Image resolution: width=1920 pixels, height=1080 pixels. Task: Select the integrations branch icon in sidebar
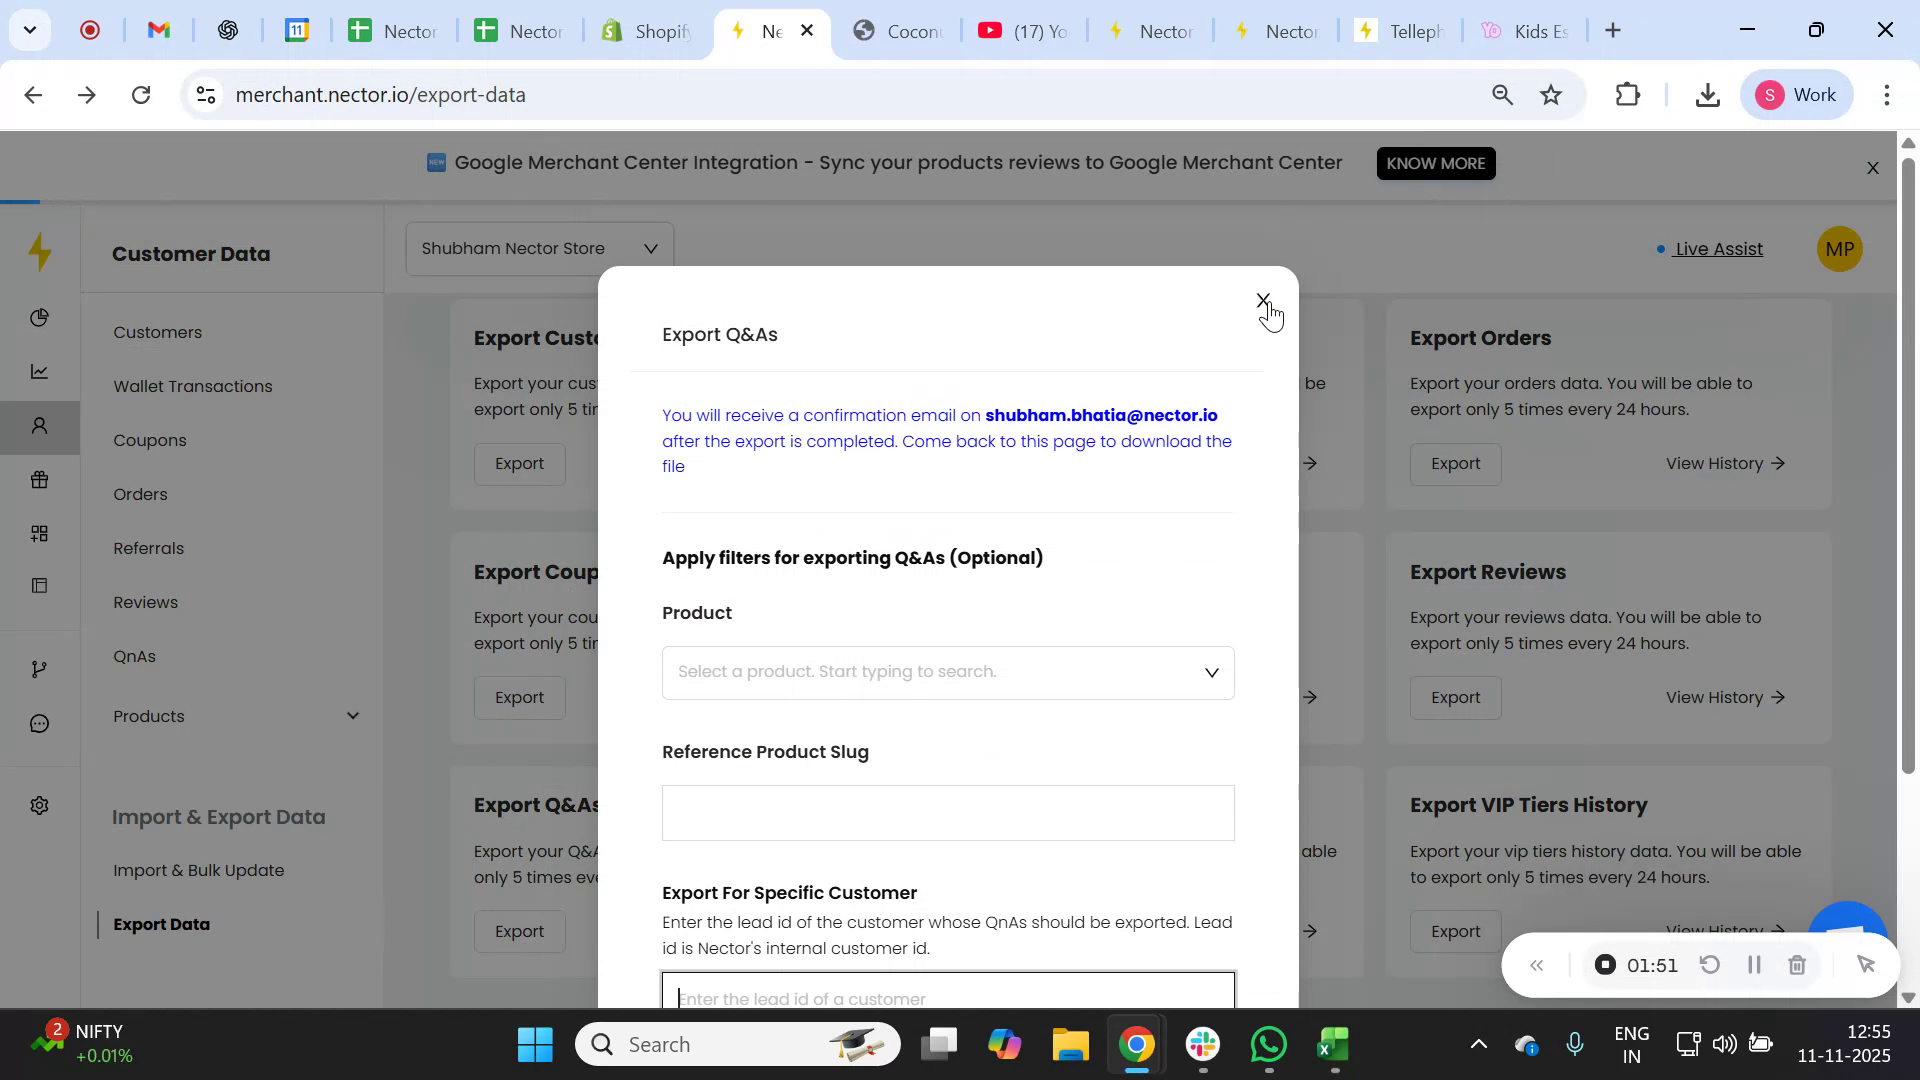pyautogui.click(x=40, y=668)
